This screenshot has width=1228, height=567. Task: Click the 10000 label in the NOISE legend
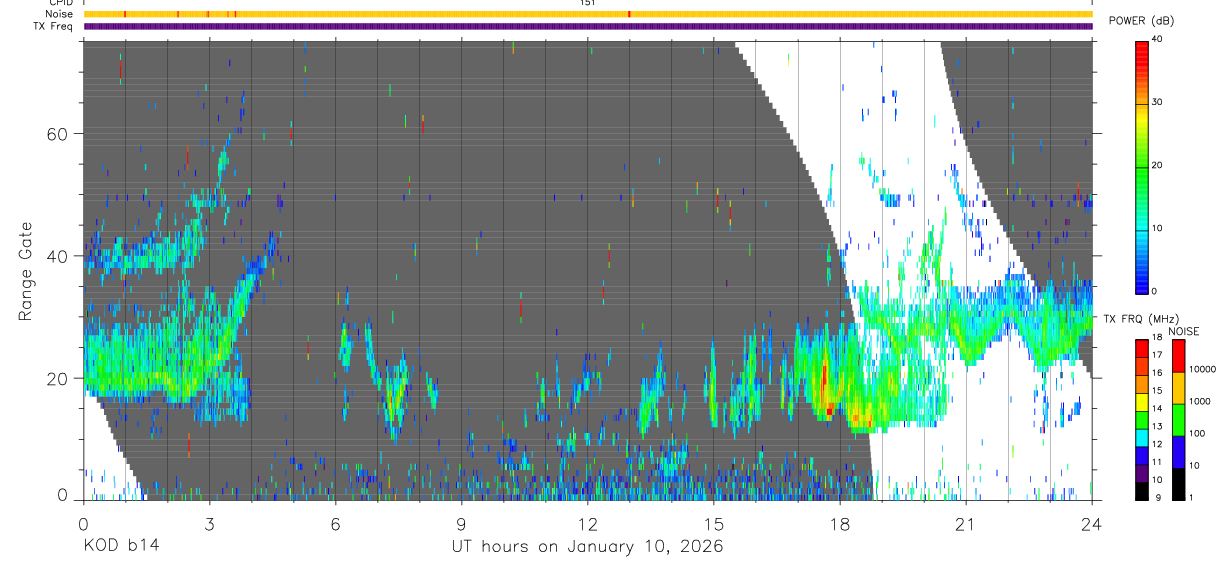pos(1202,369)
